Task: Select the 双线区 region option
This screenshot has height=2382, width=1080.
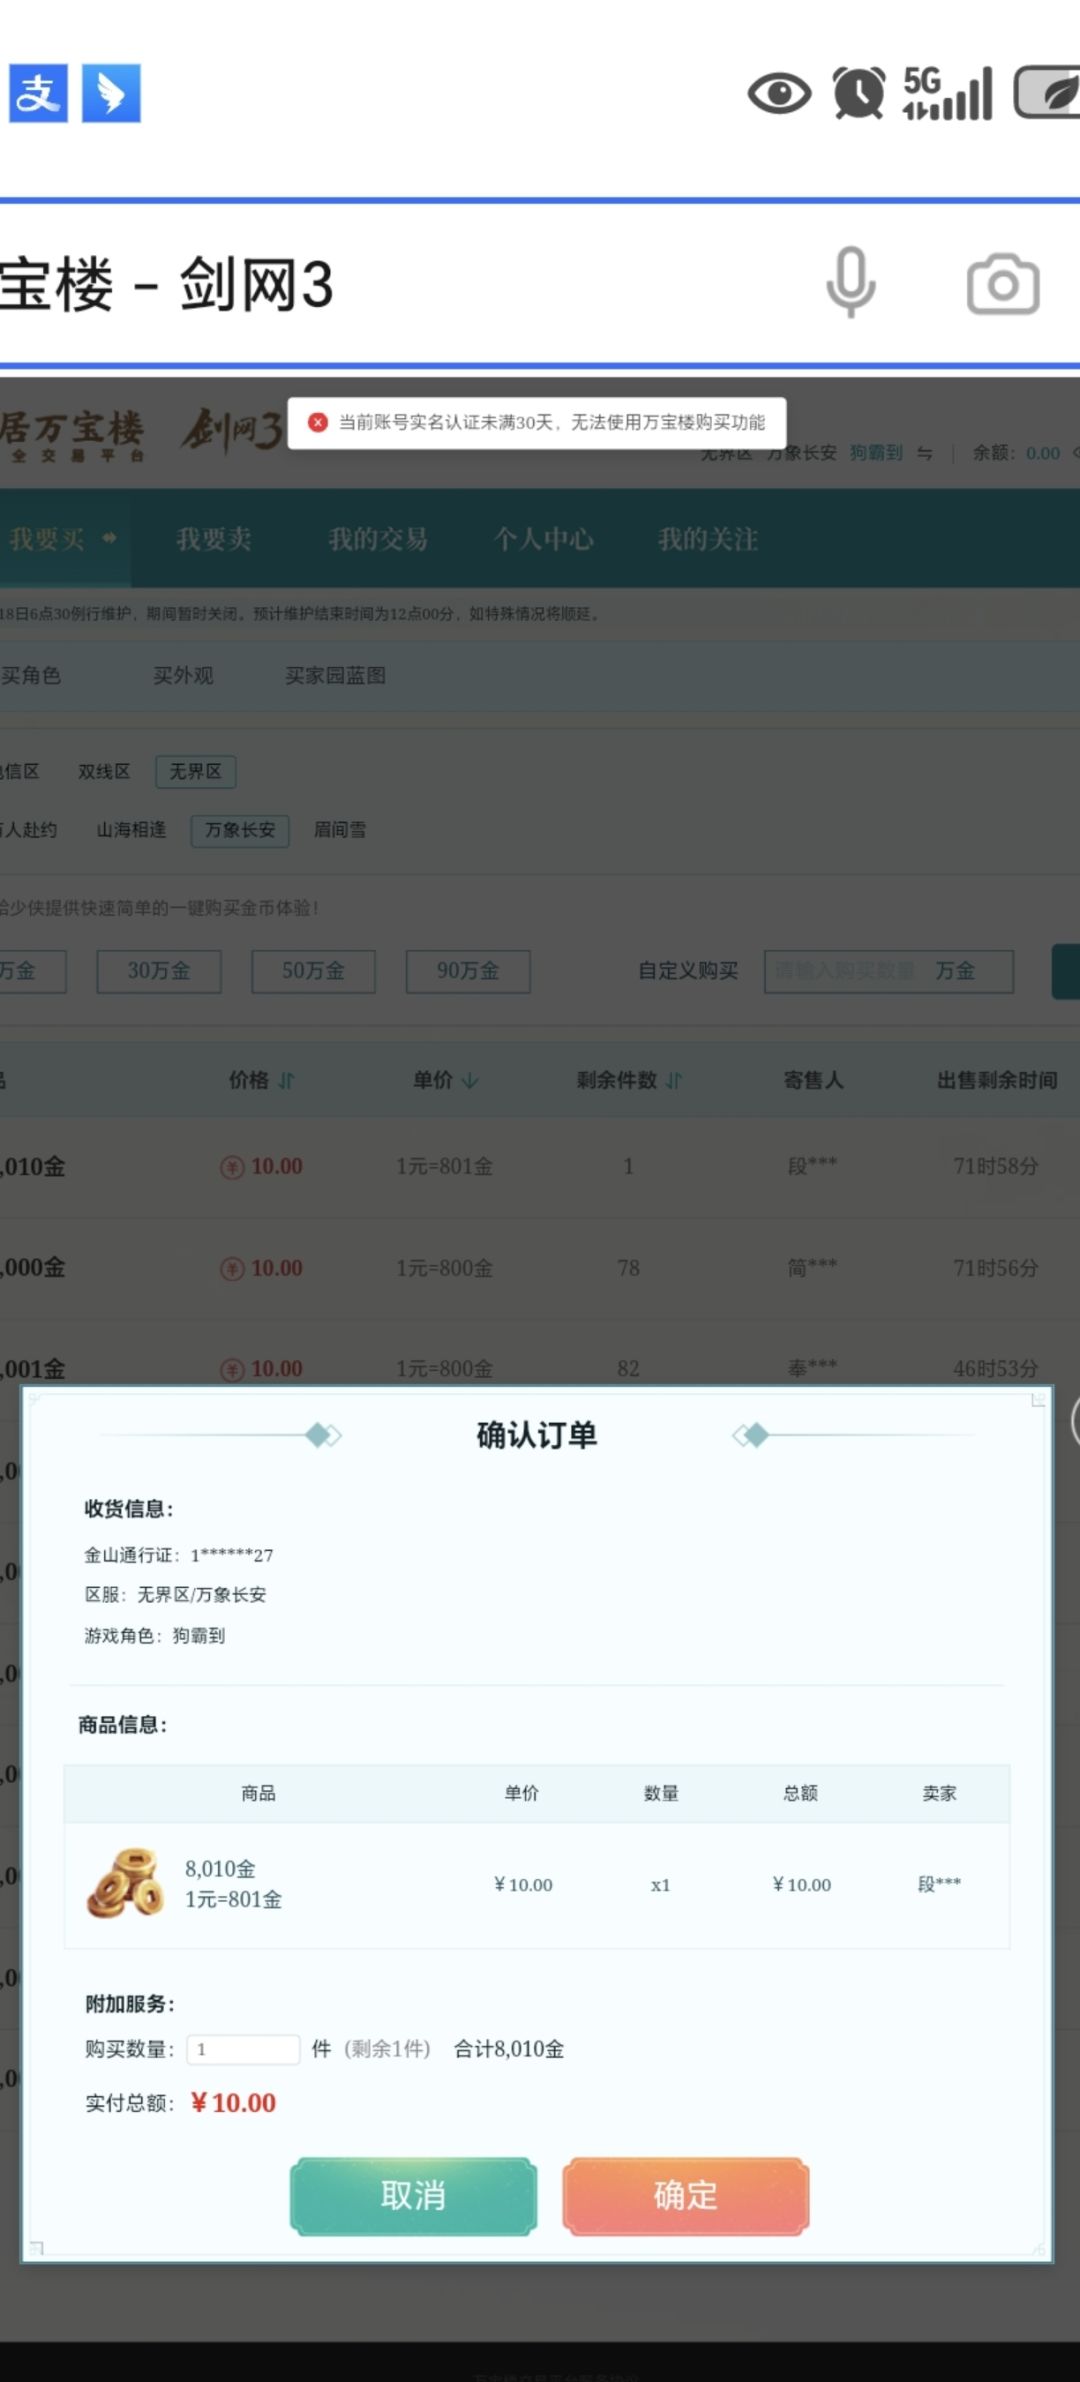Action: [x=104, y=771]
